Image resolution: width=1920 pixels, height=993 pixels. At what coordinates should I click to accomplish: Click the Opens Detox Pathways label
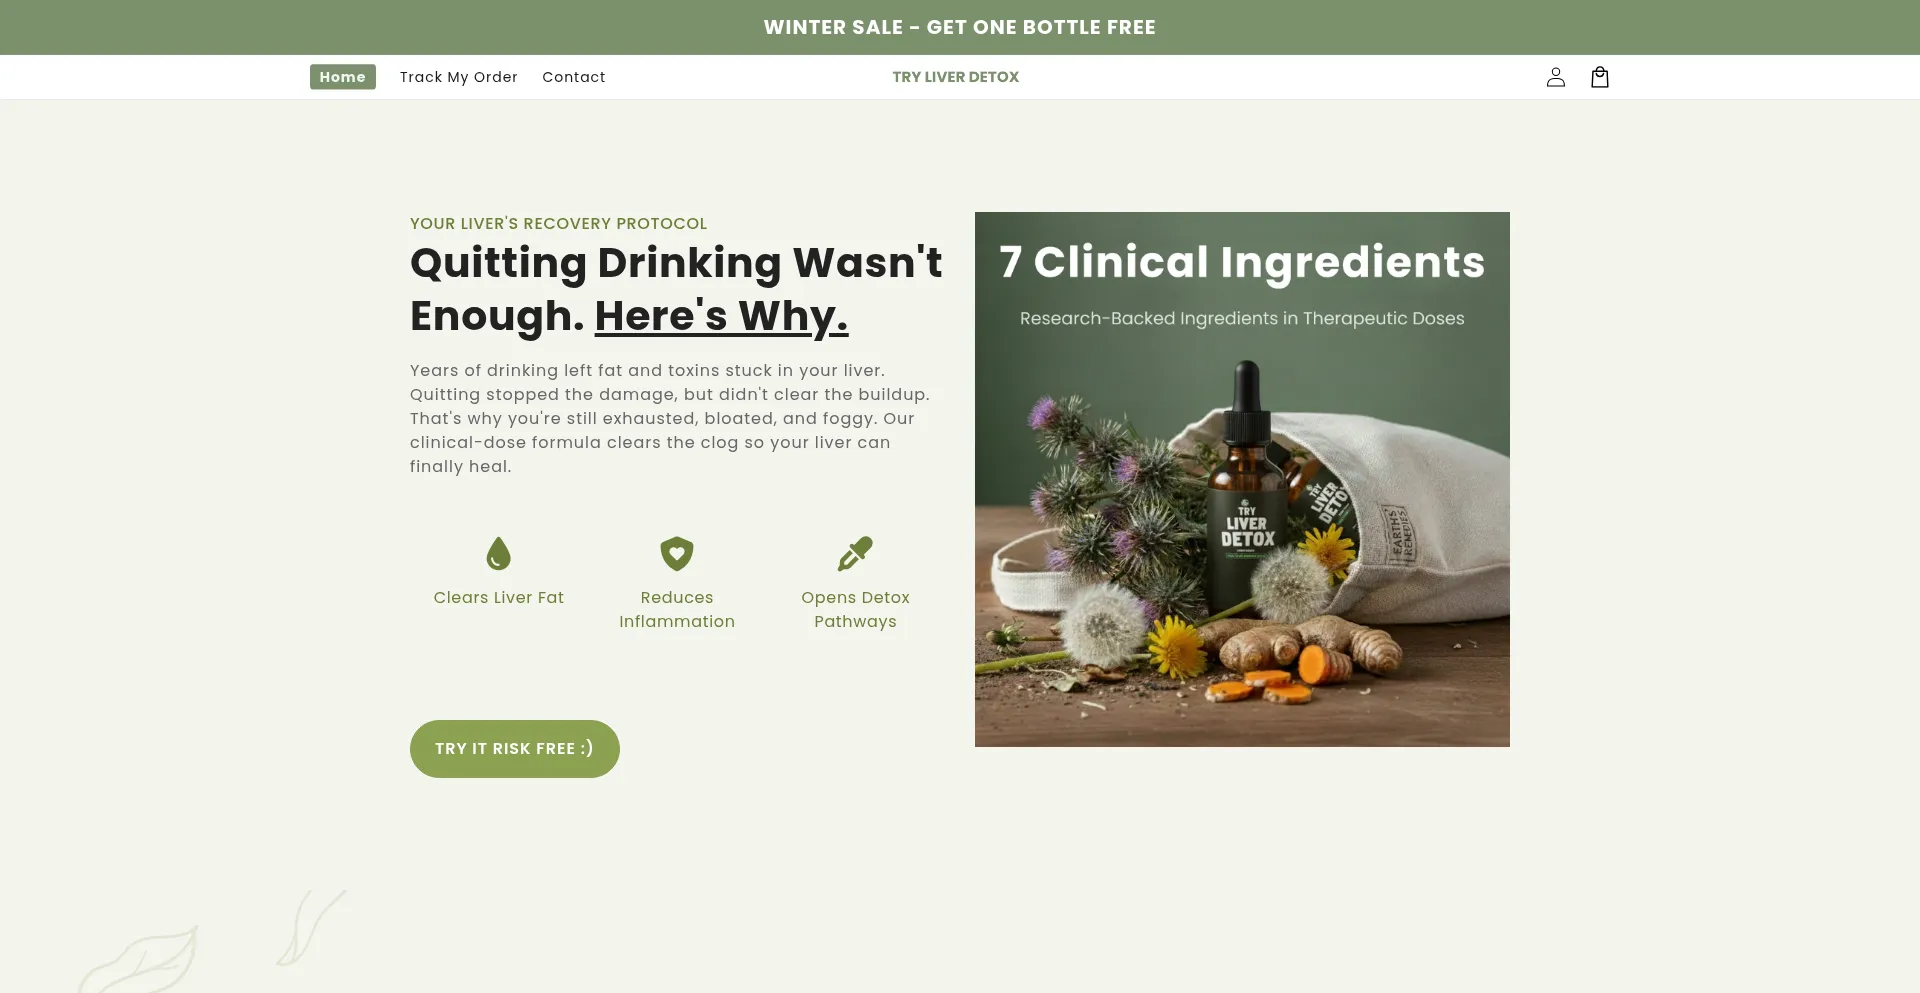[x=855, y=609]
